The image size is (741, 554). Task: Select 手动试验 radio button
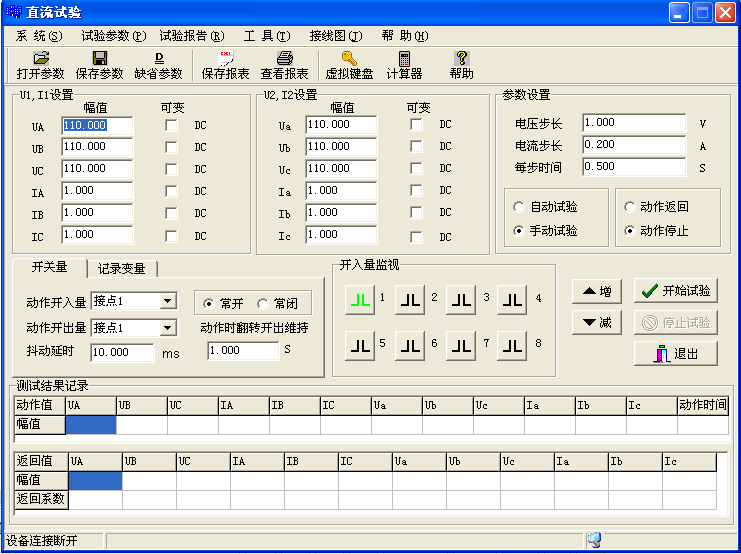click(519, 231)
